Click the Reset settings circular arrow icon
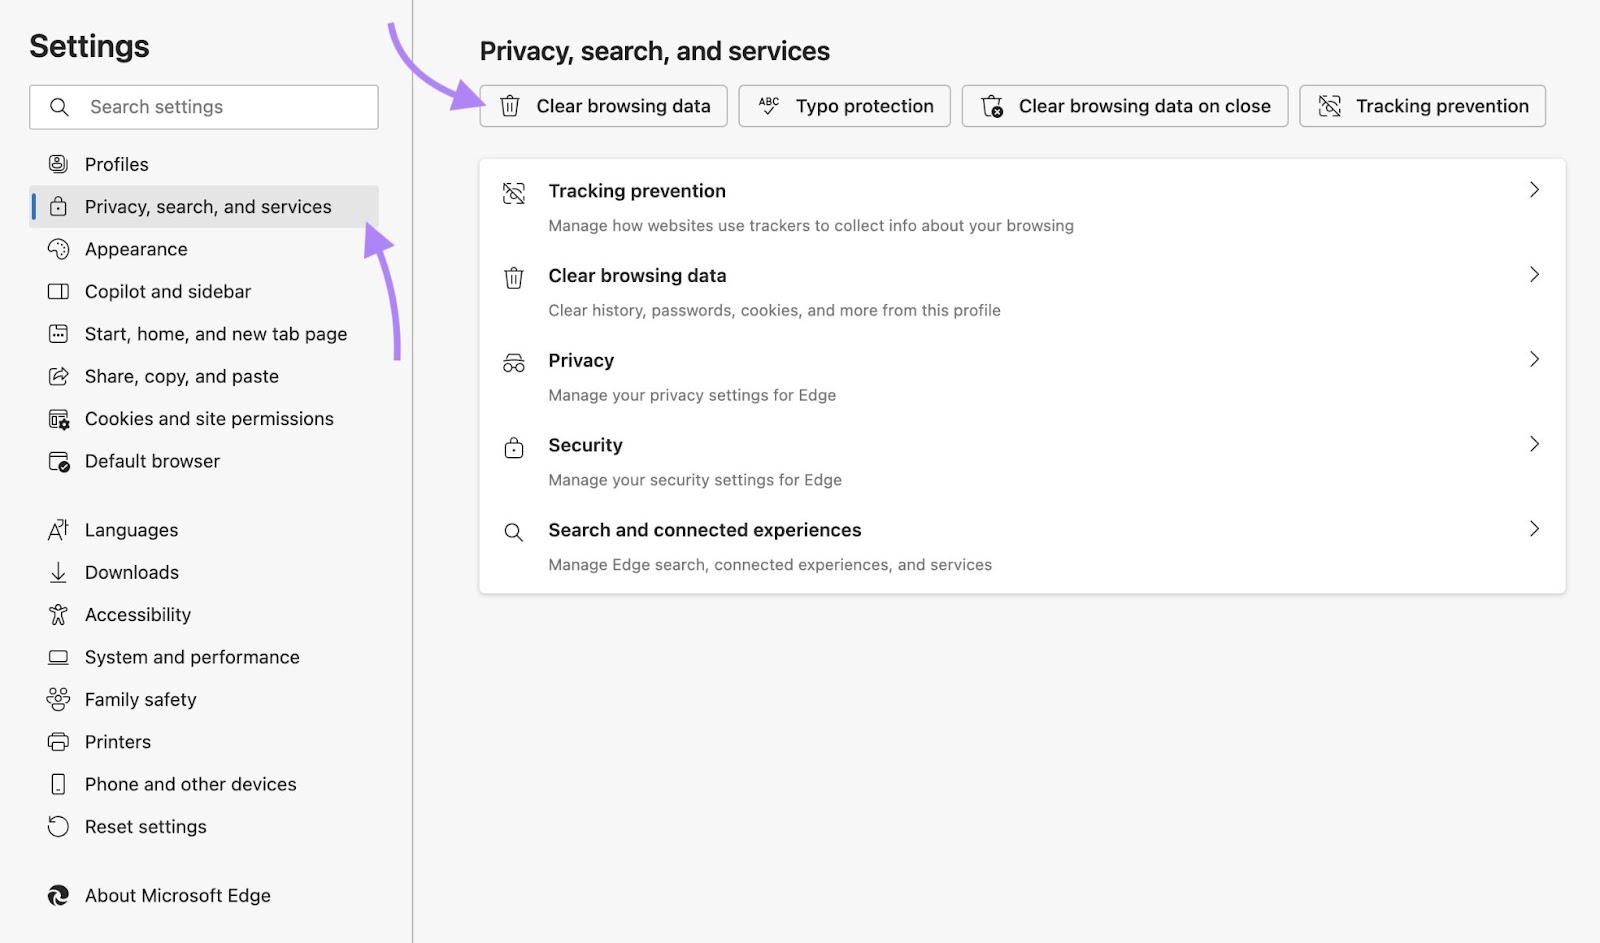Screen dimensions: 1600x943 click(59, 826)
